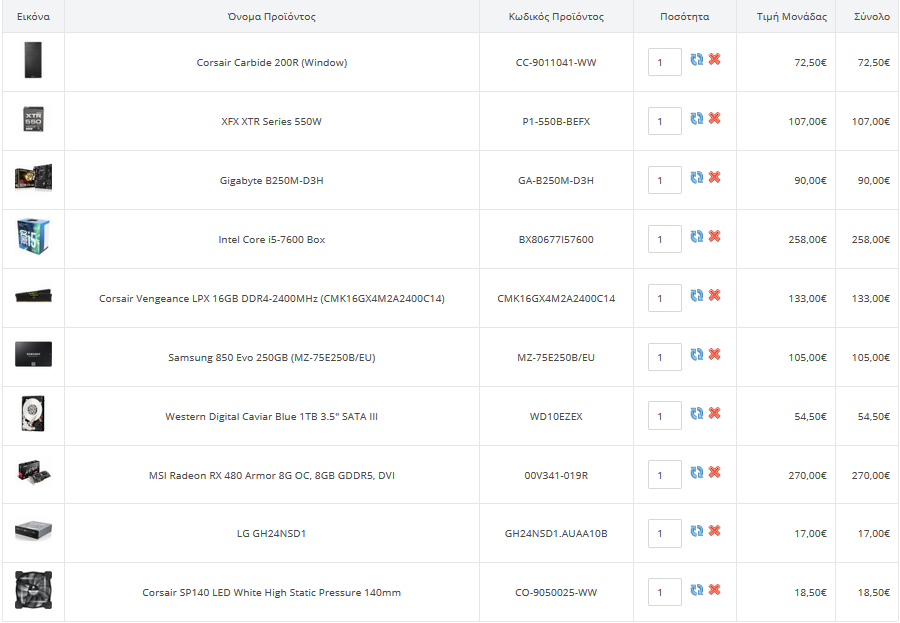
Task: Open Corsair Carbide 200R case thumbnail
Action: coord(33,60)
